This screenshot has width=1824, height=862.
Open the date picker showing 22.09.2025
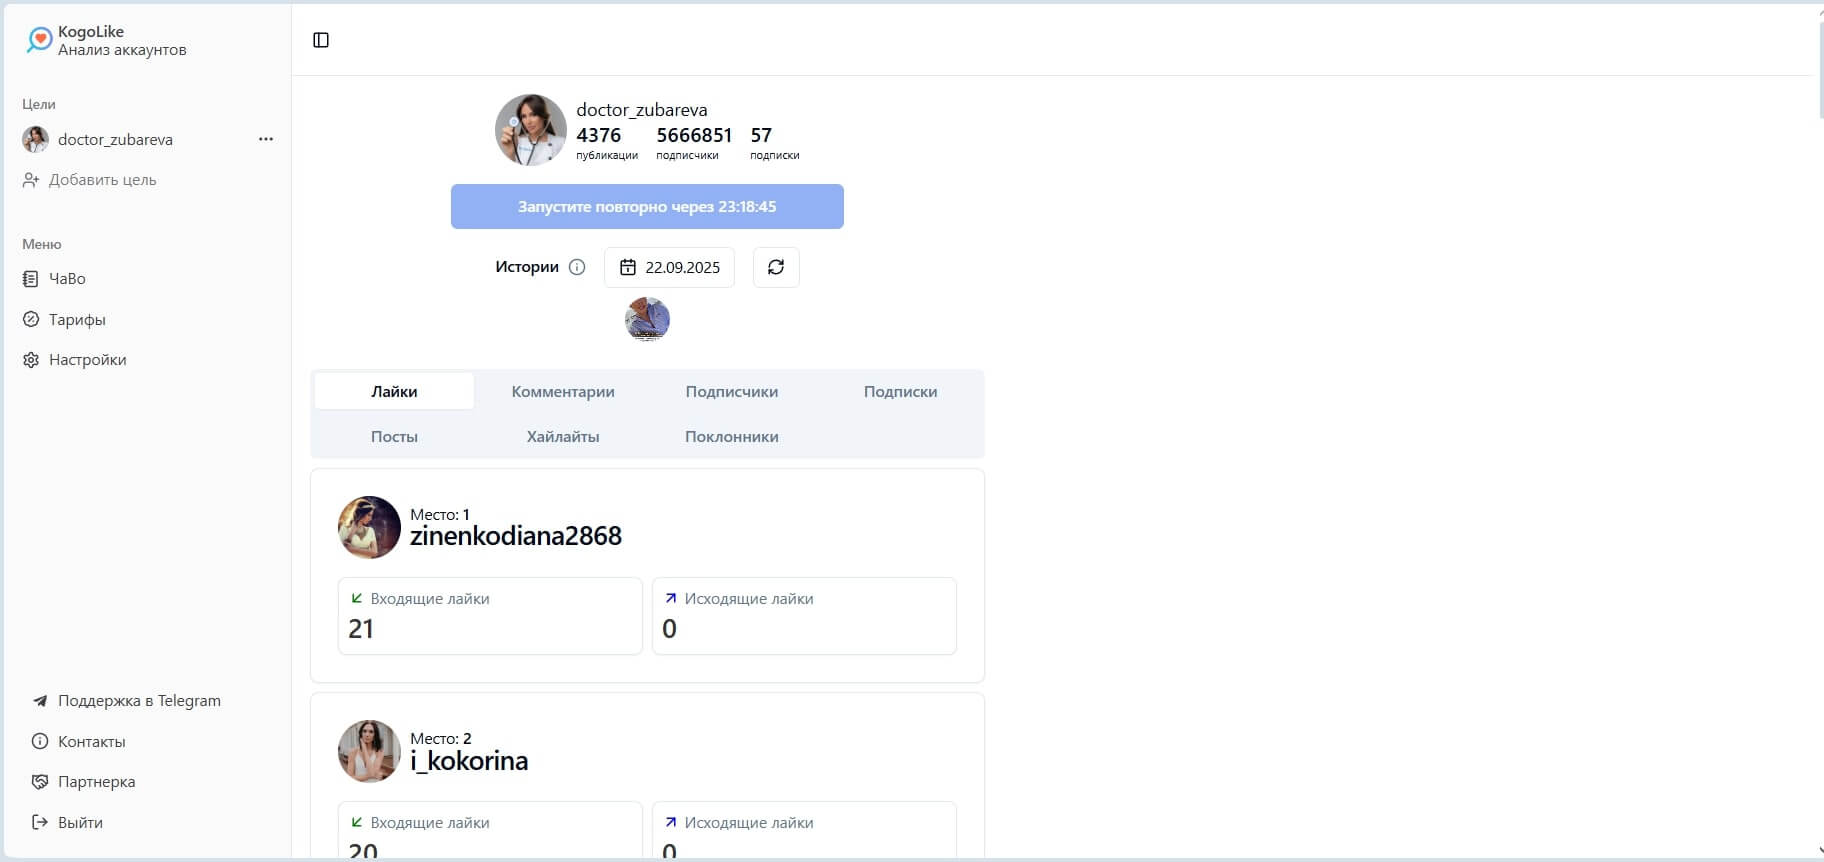669,267
